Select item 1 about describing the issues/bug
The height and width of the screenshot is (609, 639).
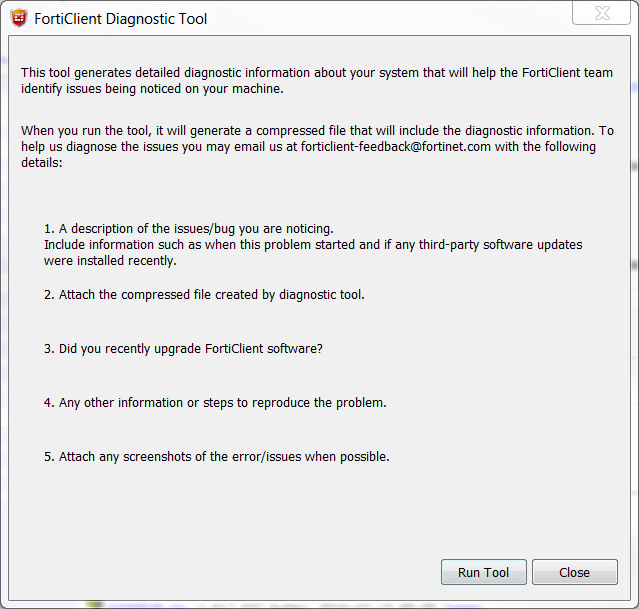(x=189, y=228)
